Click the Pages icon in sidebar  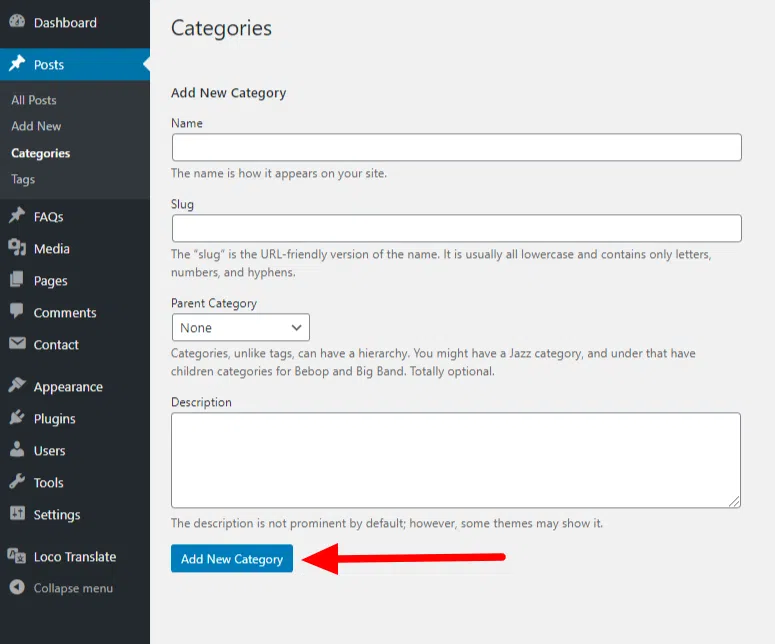[17, 280]
